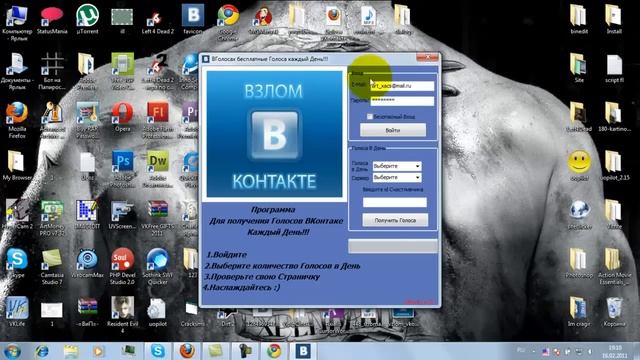Viewport: 640px width, 360px height.
Task: Open the VKLife desktop shortcut
Action: pos(17,311)
